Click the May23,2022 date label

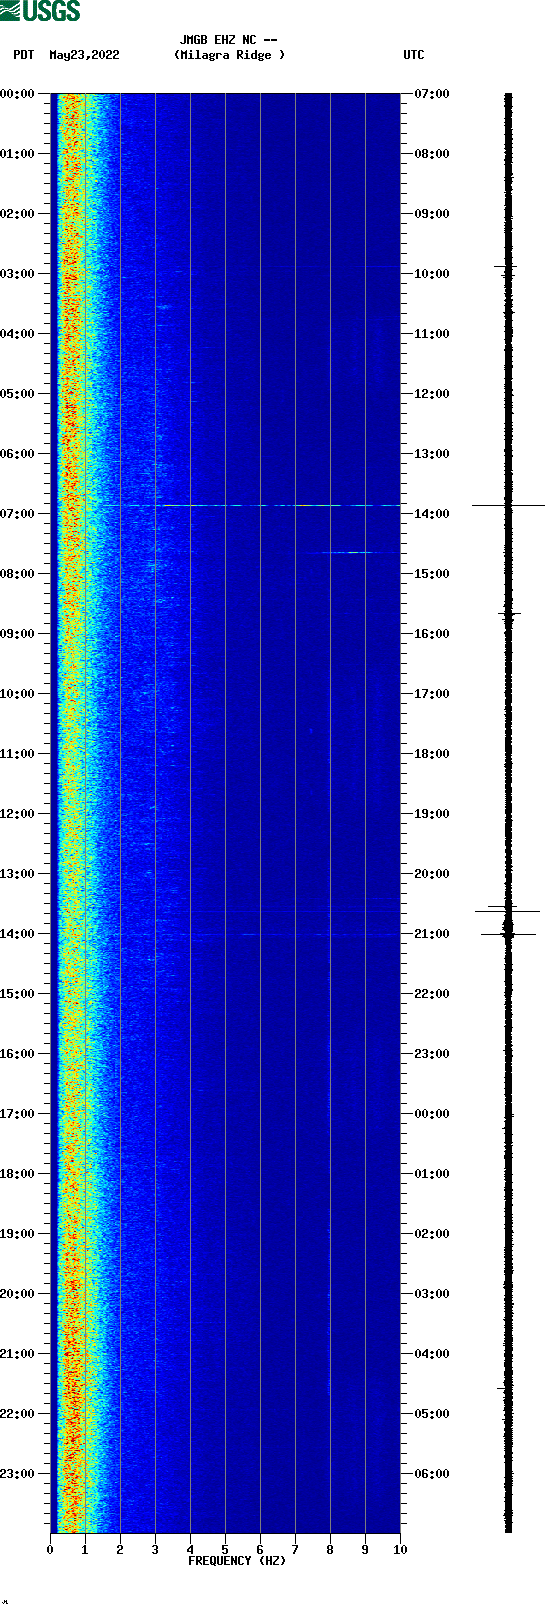[x=84, y=56]
